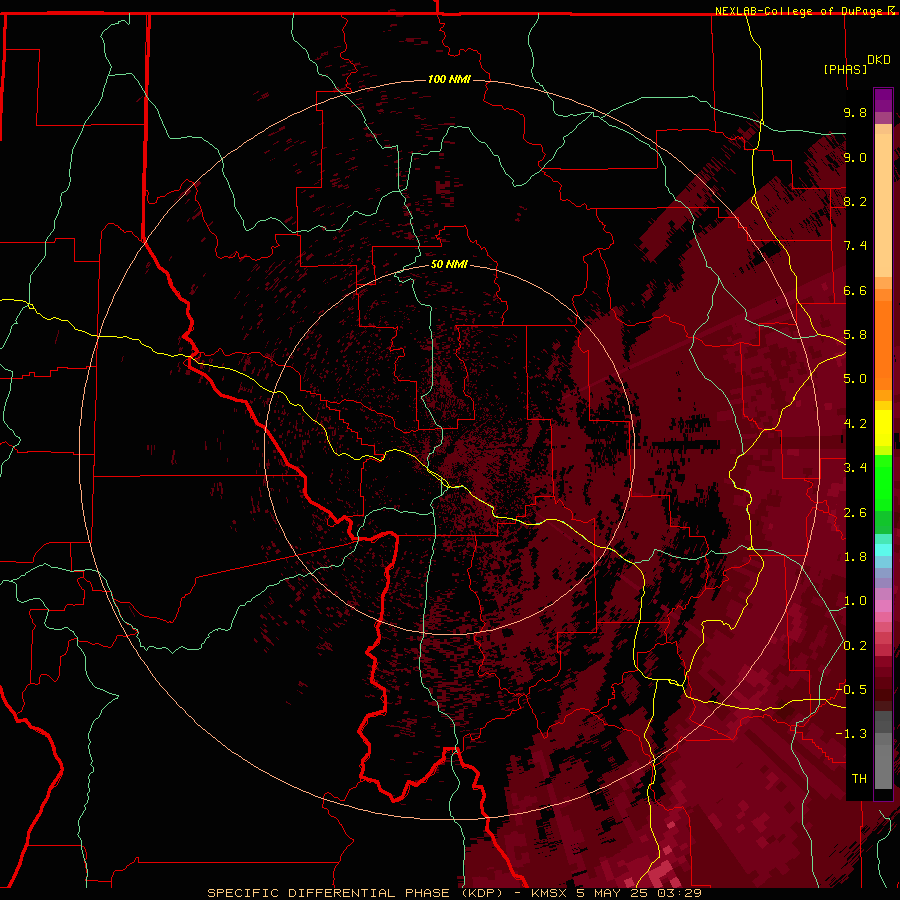Click the cyan band of the color bar
This screenshot has height=900, width=900.
[883, 550]
